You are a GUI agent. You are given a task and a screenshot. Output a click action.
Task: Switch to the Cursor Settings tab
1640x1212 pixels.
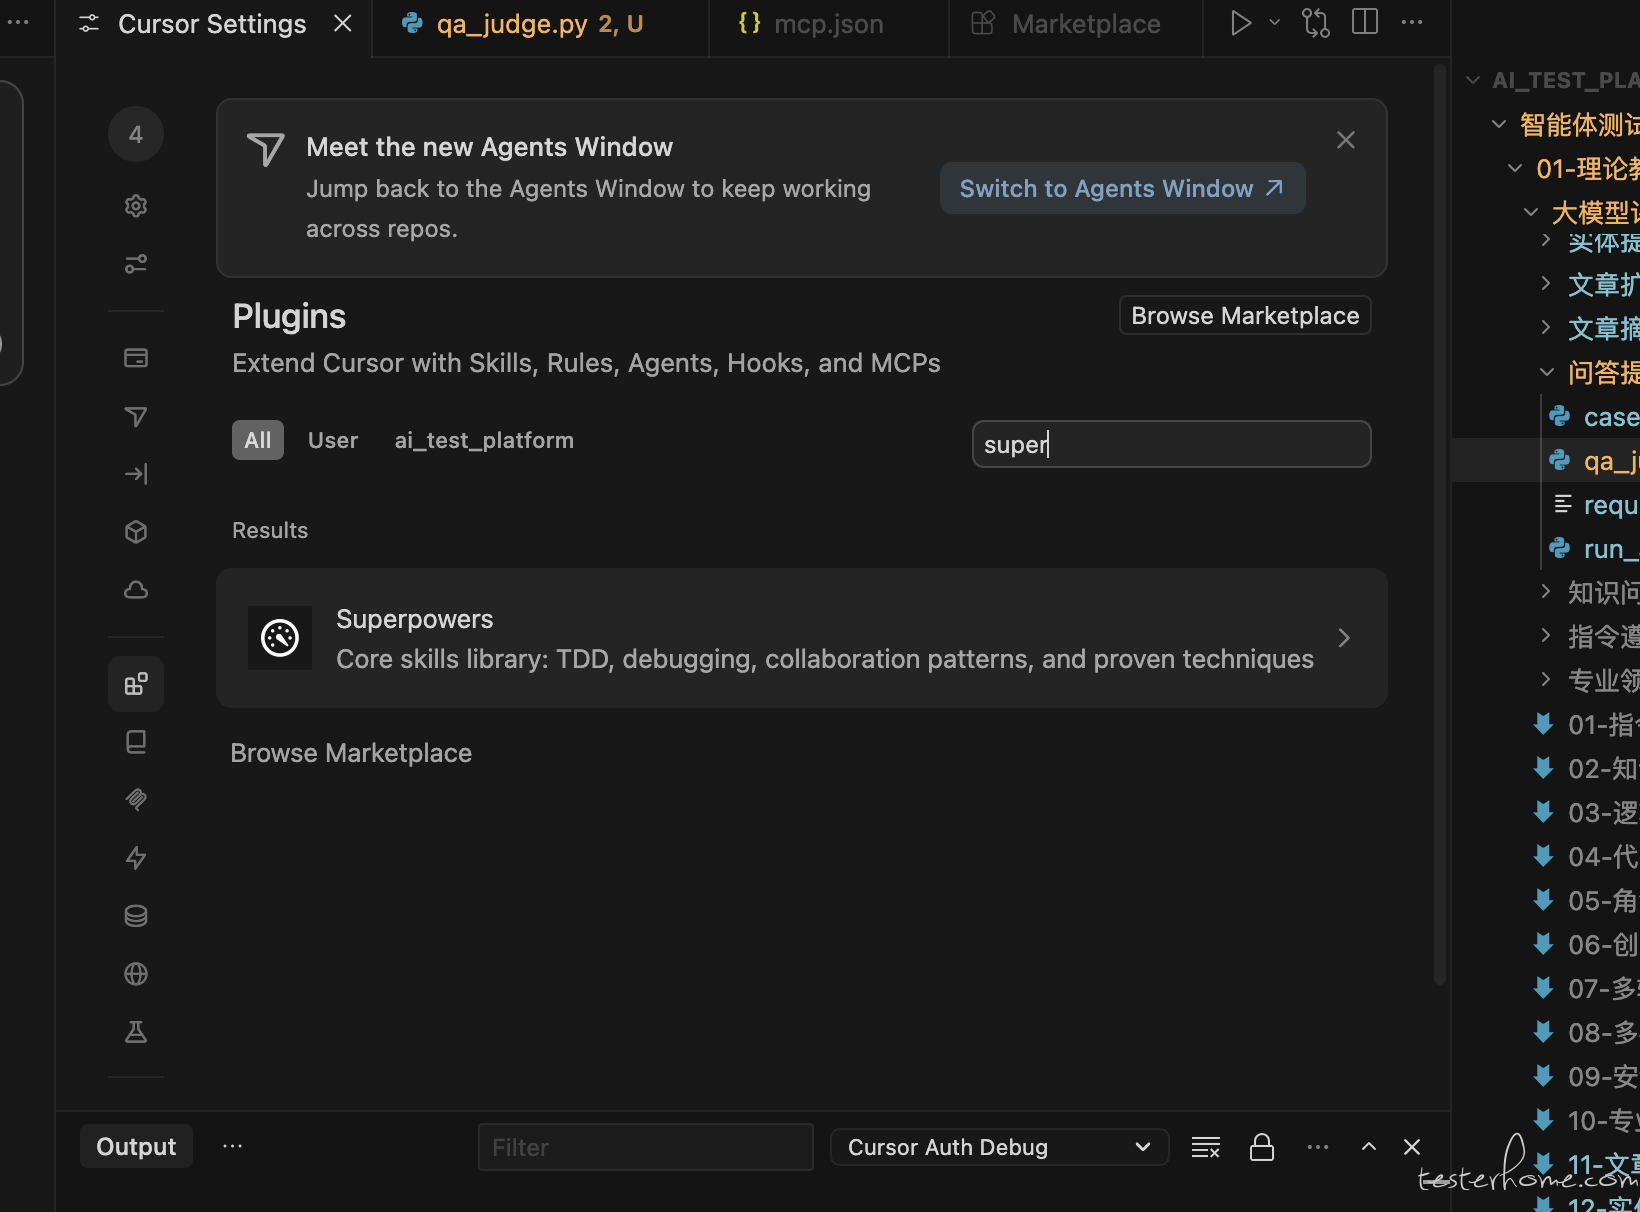tap(212, 24)
